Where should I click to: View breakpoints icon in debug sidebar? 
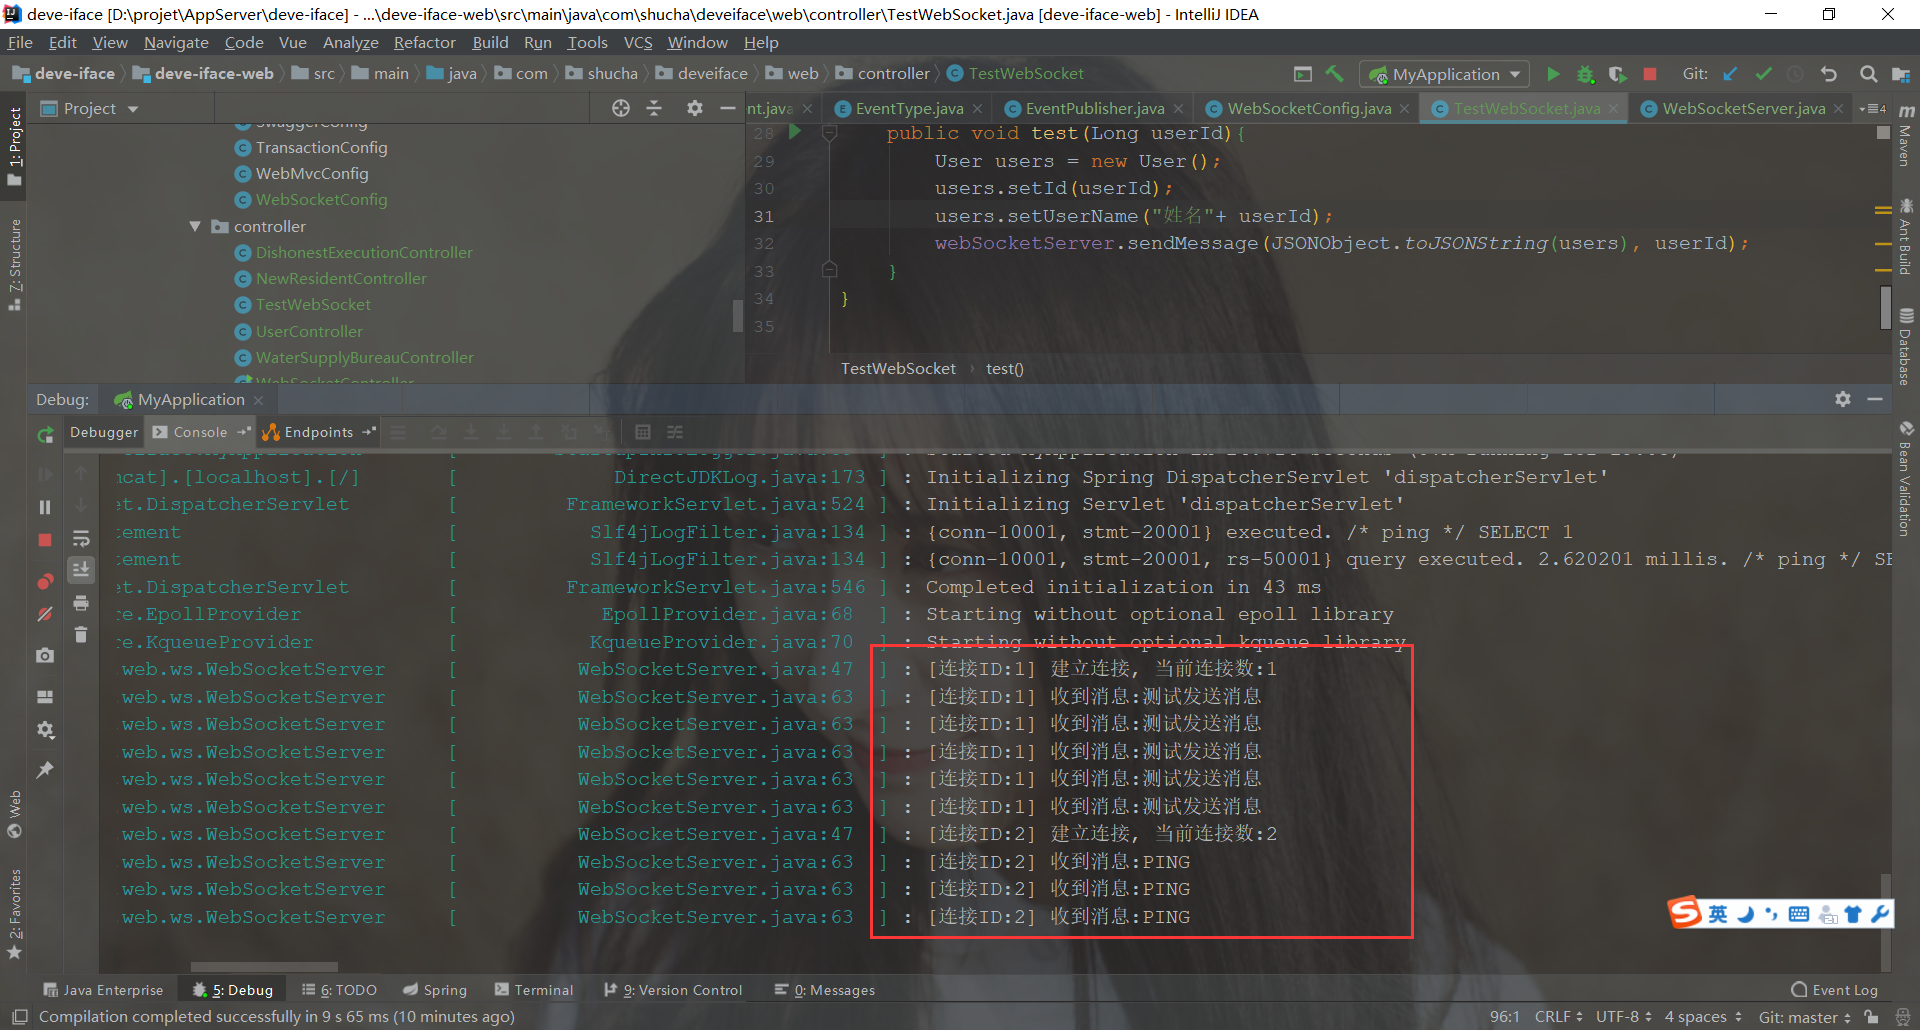tap(45, 581)
